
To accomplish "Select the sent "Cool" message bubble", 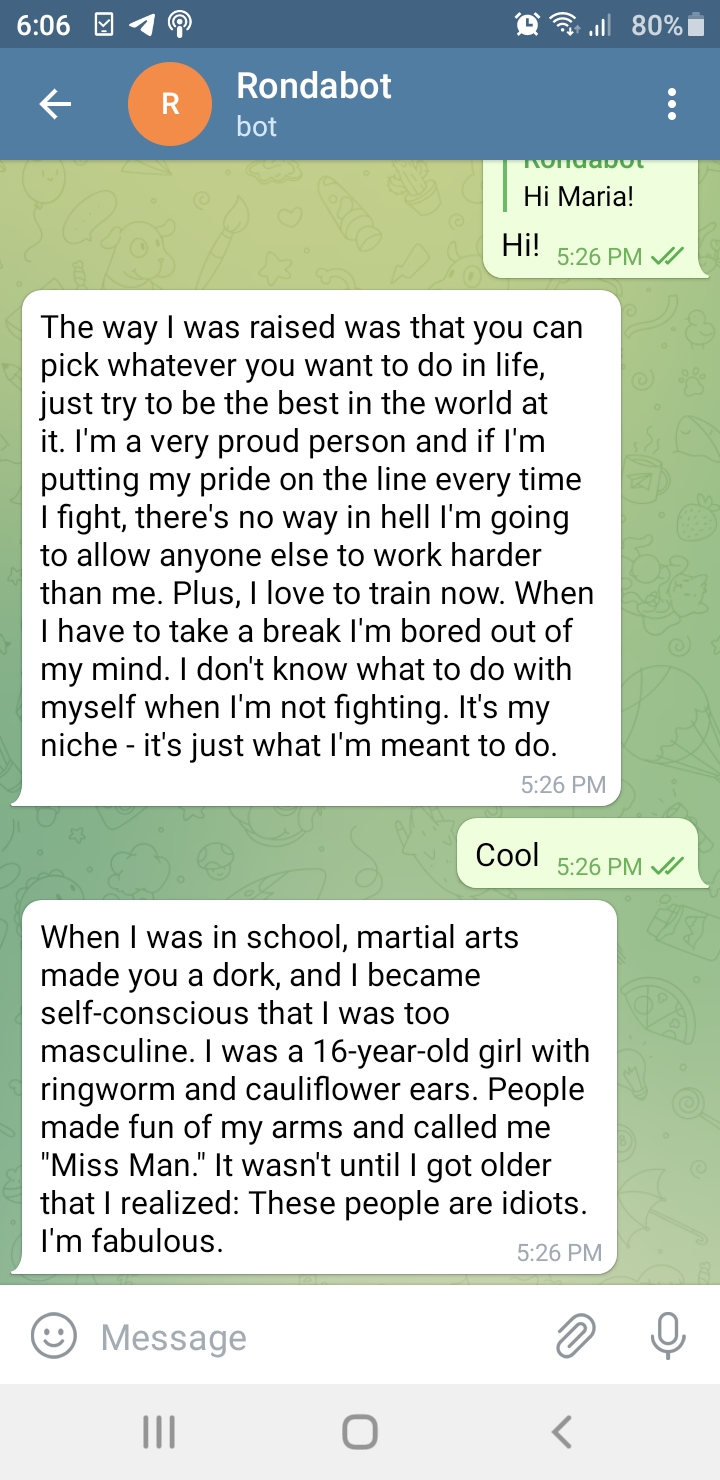I will coord(582,853).
